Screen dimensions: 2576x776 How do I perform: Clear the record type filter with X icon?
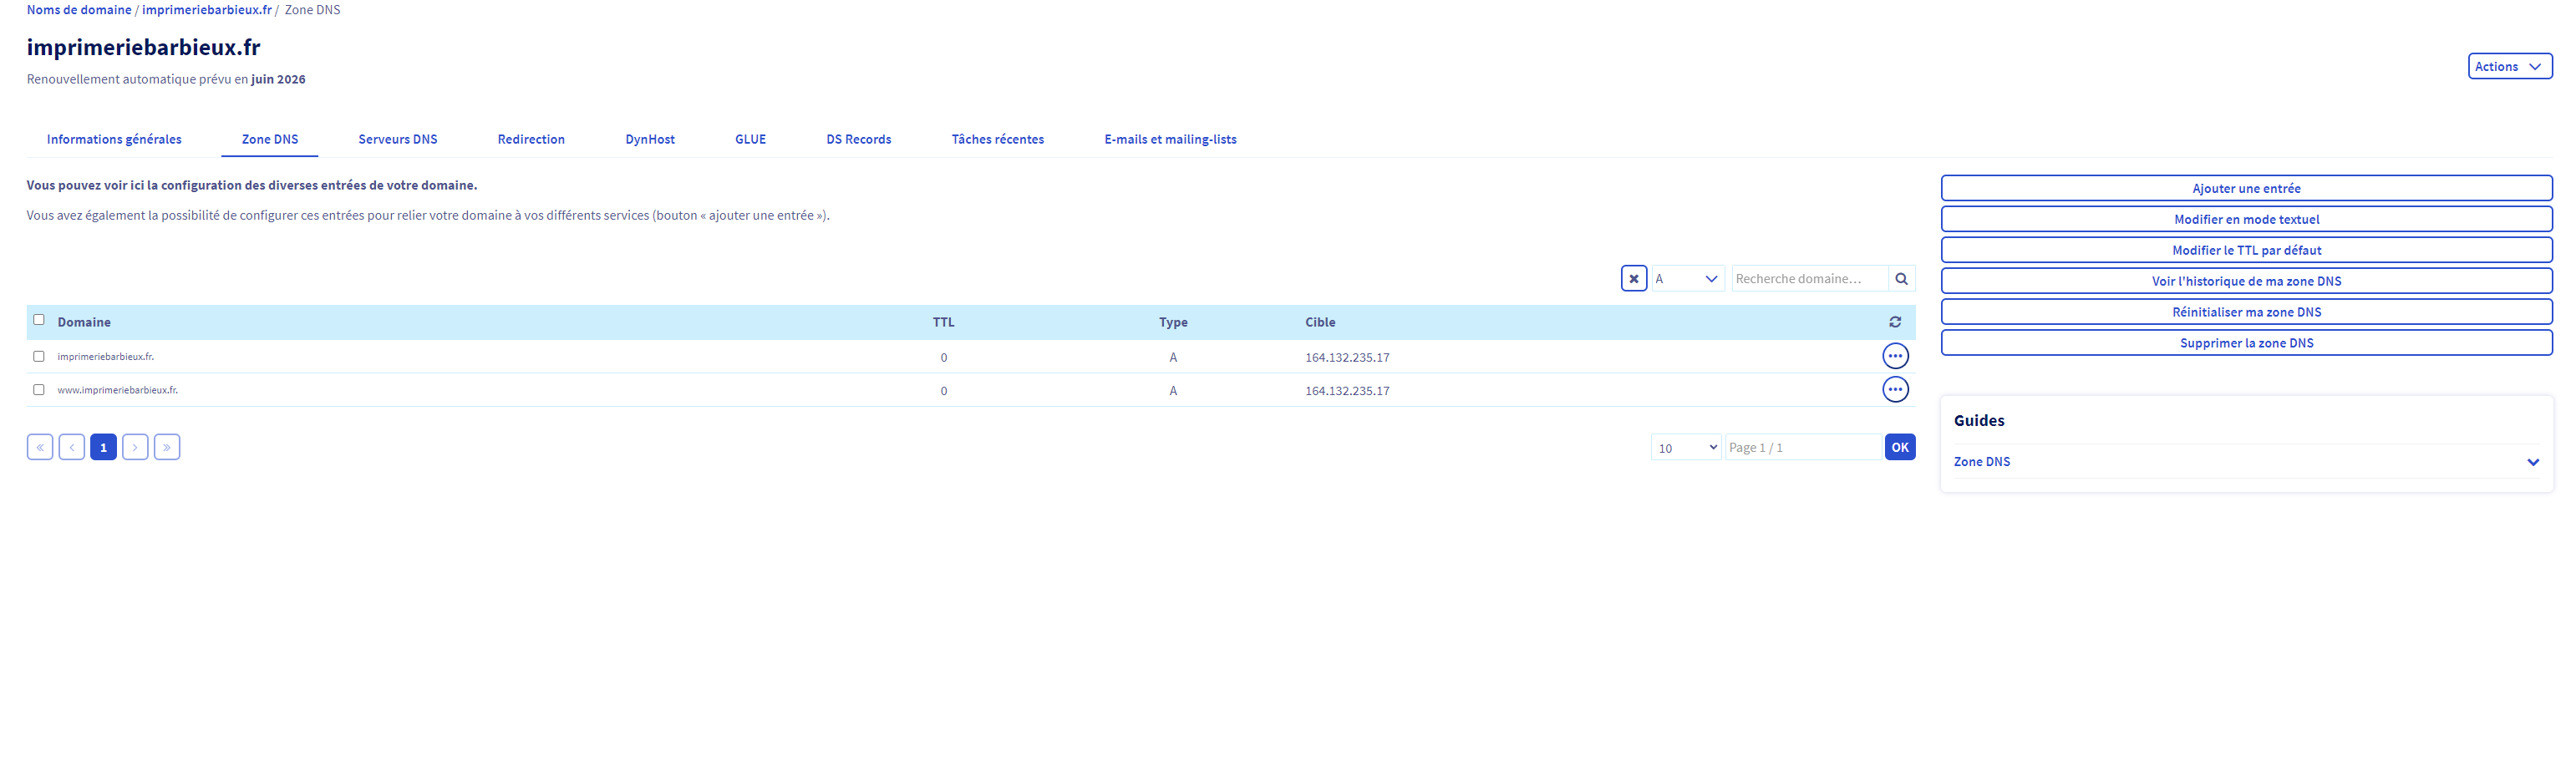tap(1633, 279)
